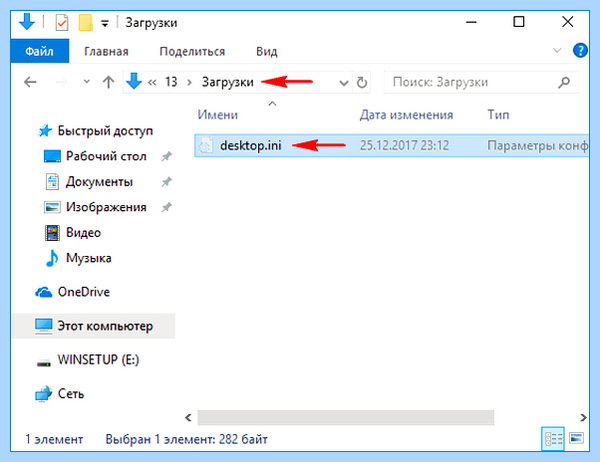Click the address bar download arrow icon
Image resolution: width=600 pixels, height=462 pixels.
click(134, 82)
